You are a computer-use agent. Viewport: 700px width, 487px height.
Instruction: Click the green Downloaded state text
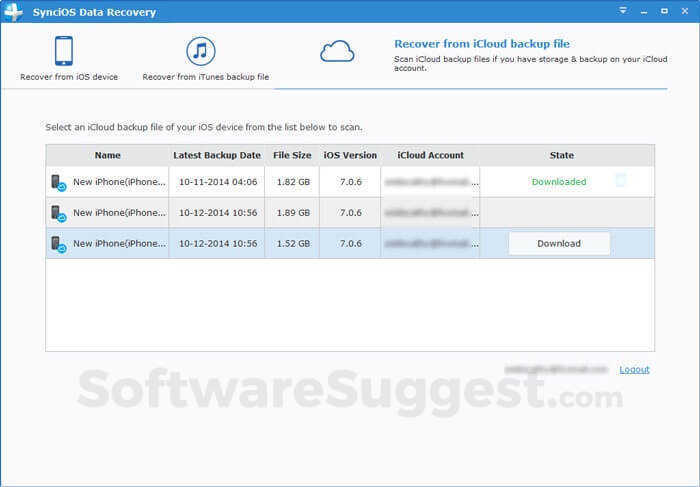559,182
